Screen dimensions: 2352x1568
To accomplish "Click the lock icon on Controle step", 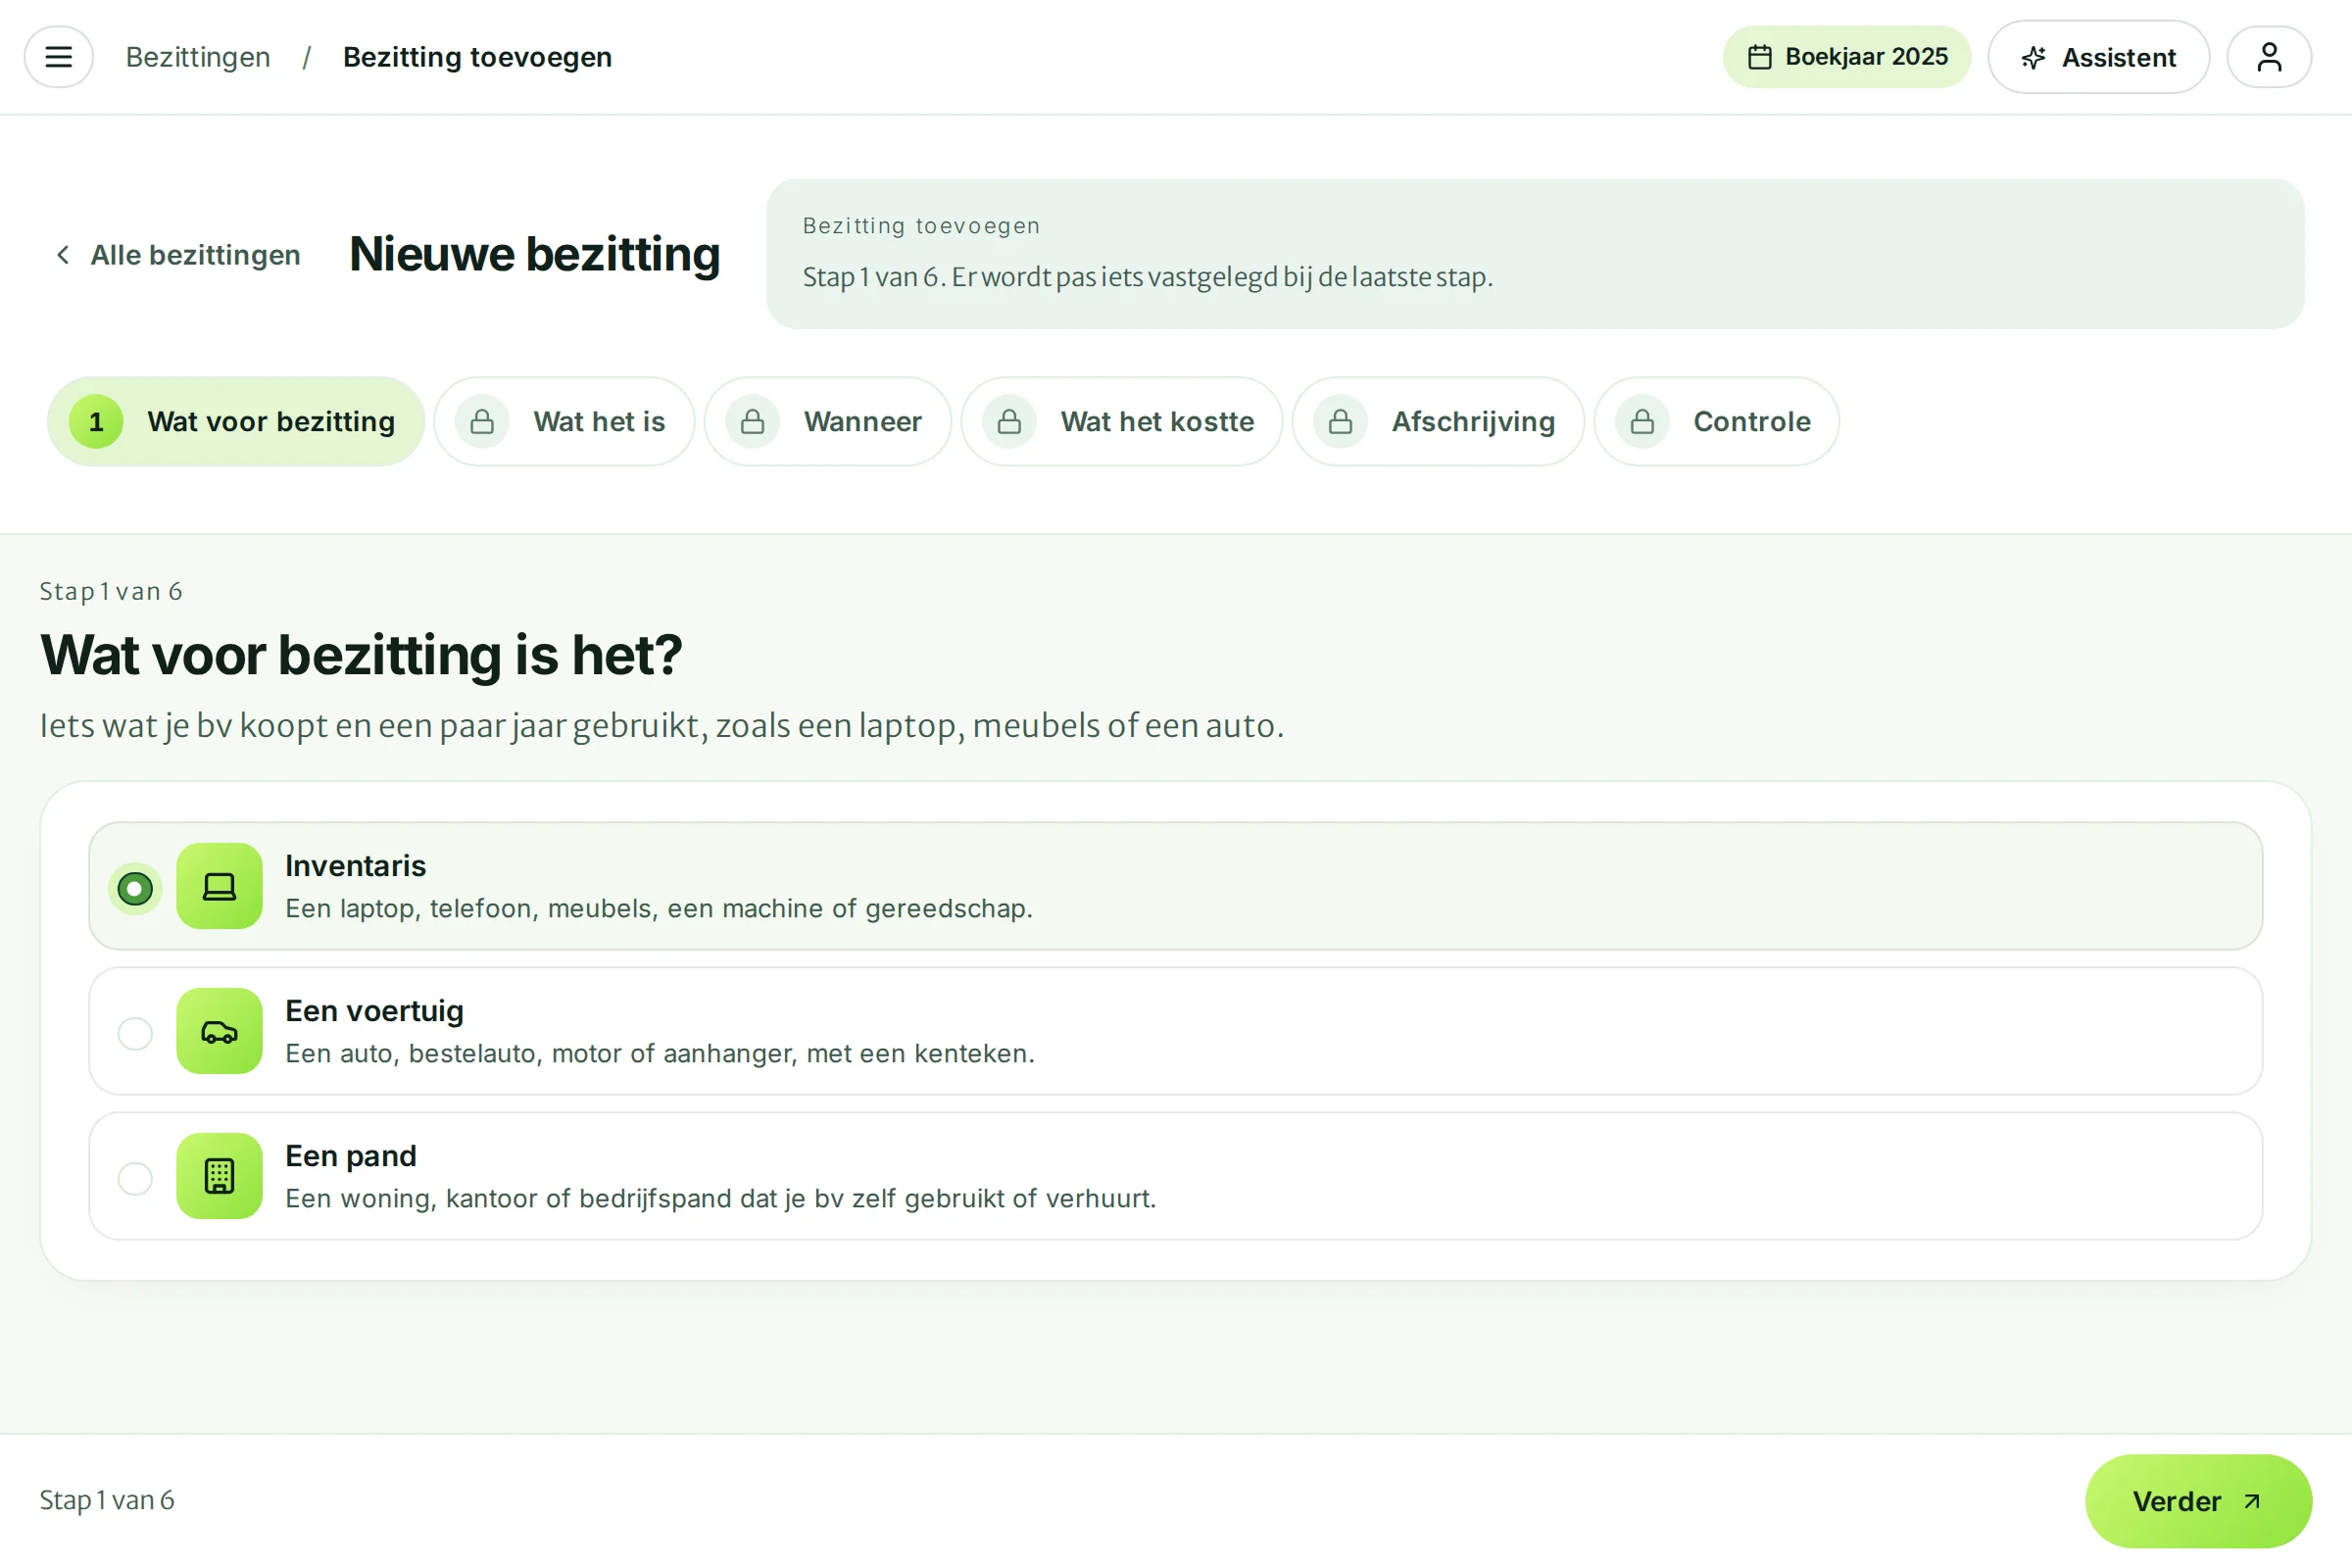I will coord(1642,421).
